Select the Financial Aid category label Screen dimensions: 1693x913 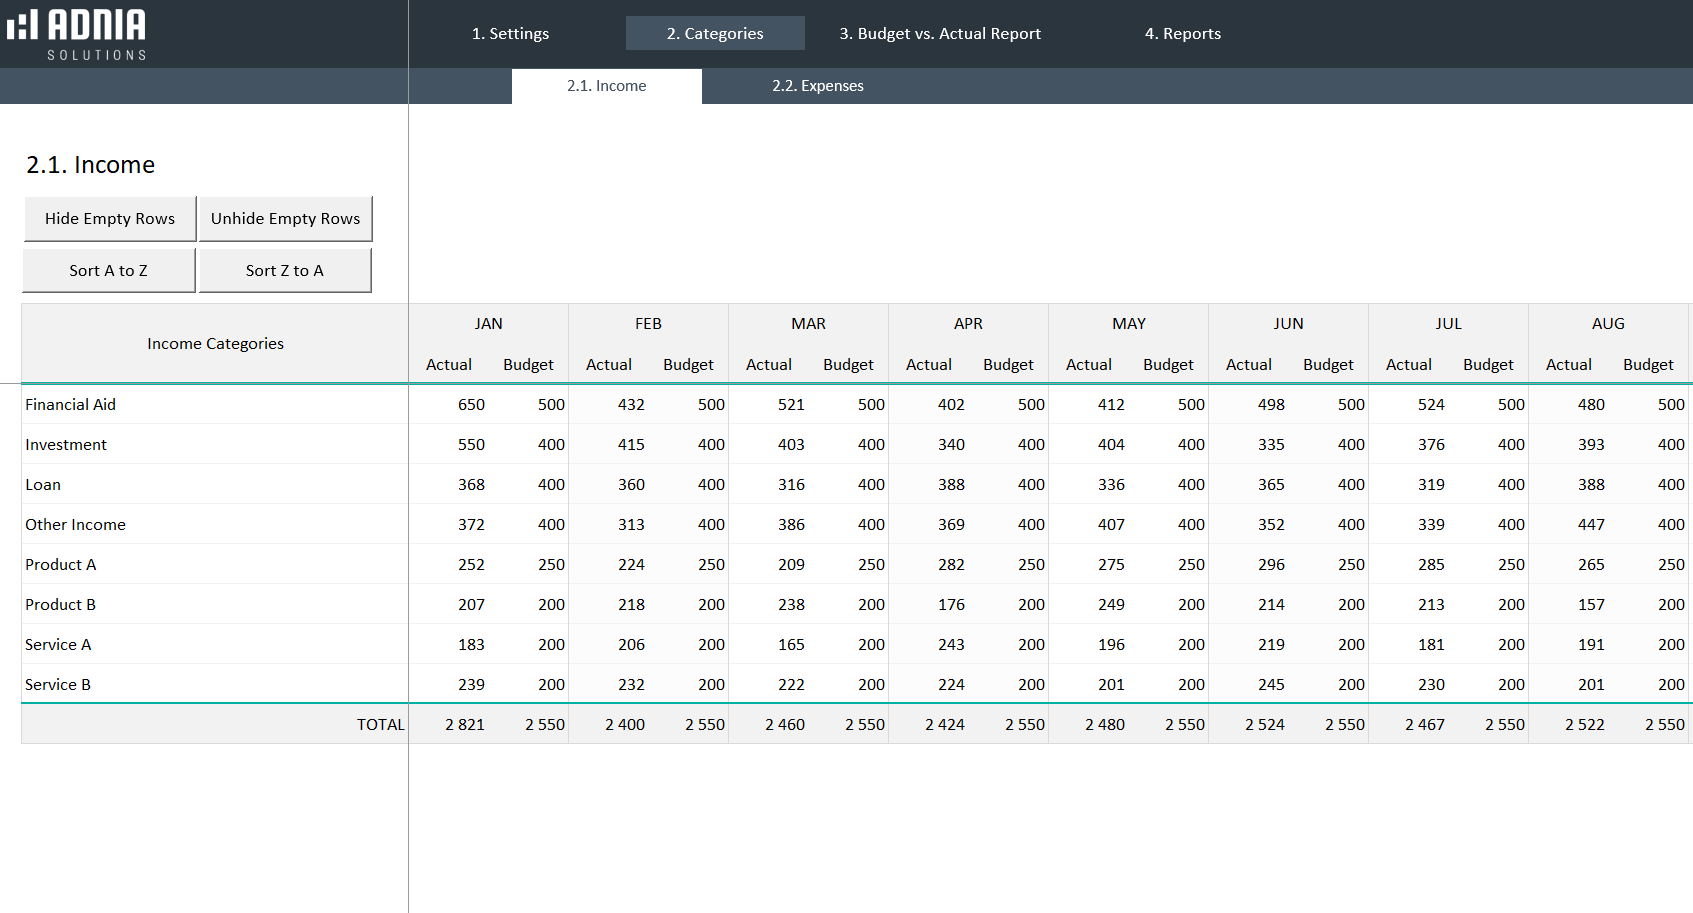(70, 404)
